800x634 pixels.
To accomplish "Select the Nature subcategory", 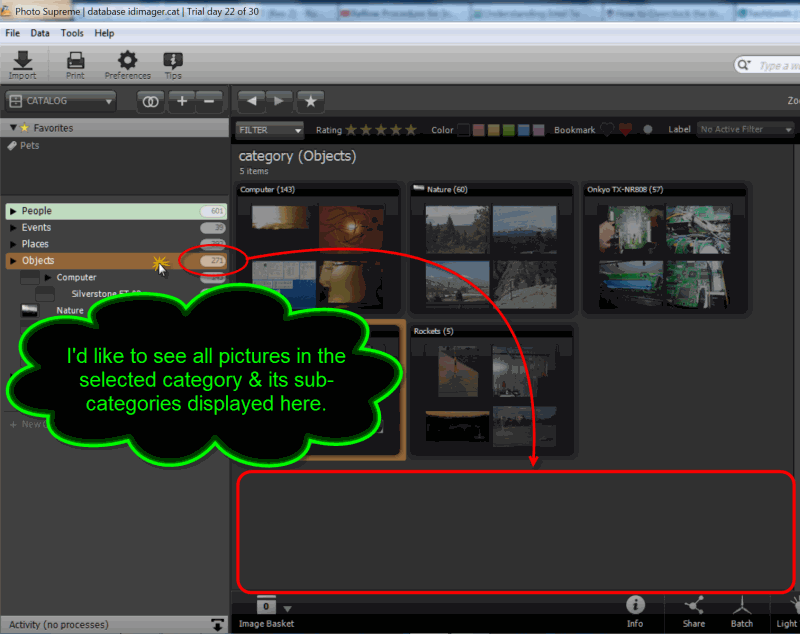I will click(70, 310).
